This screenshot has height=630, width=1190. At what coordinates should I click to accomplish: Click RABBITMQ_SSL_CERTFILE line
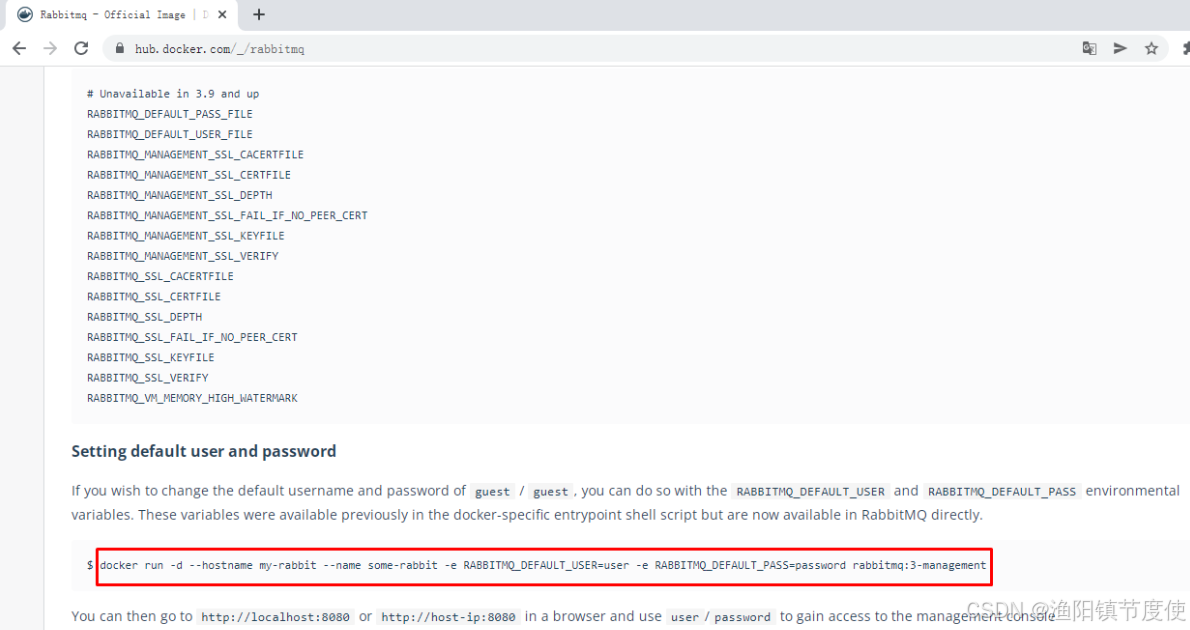pyautogui.click(x=154, y=297)
